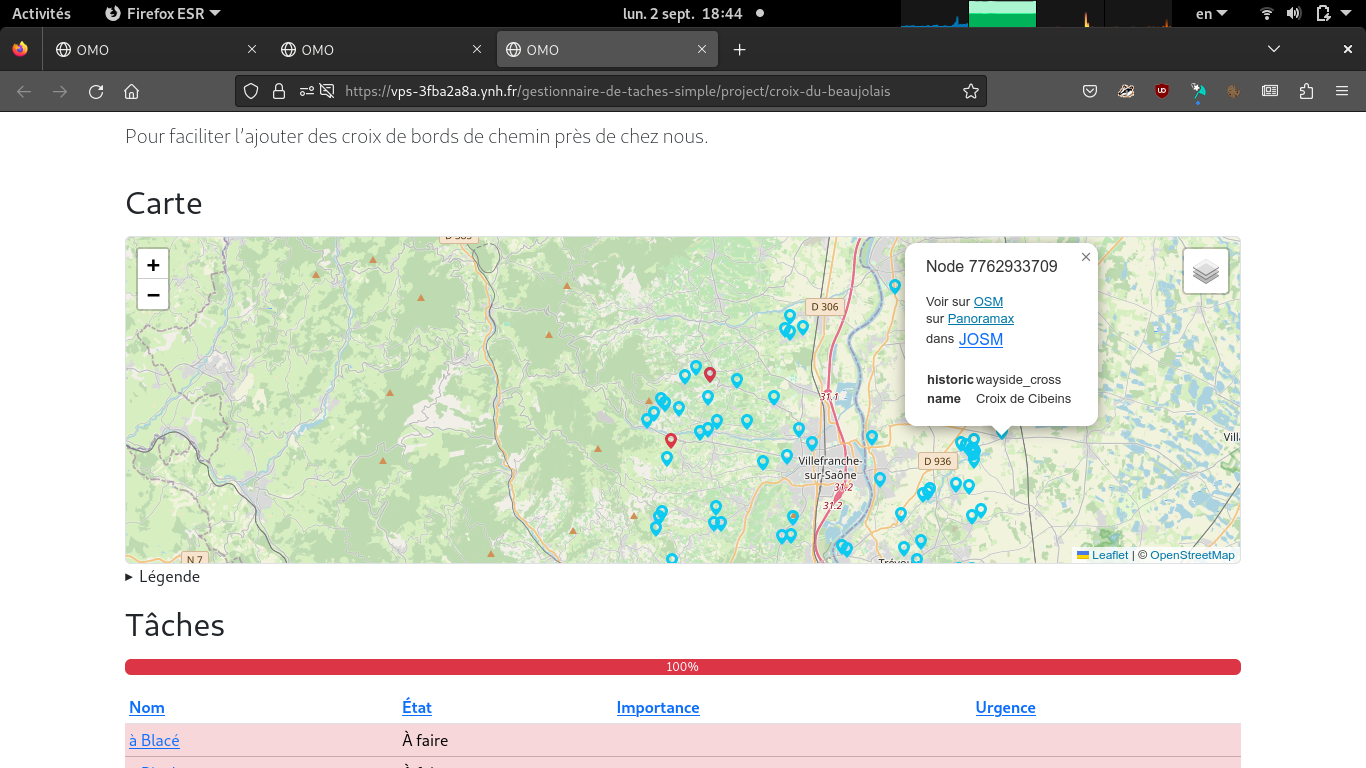
Task: Bookmark this page with the star icon
Action: click(x=970, y=91)
